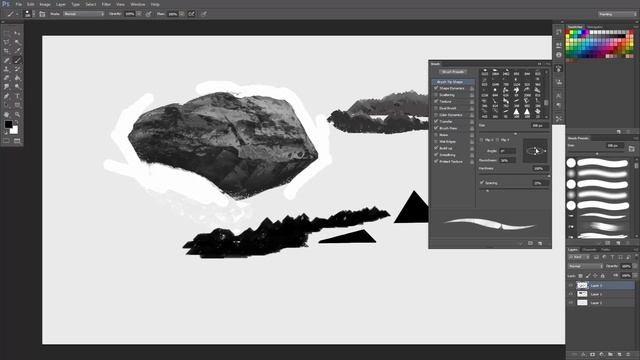Image resolution: width=640 pixels, height=360 pixels.
Task: Click the Spacing slider track
Action: click(514, 190)
